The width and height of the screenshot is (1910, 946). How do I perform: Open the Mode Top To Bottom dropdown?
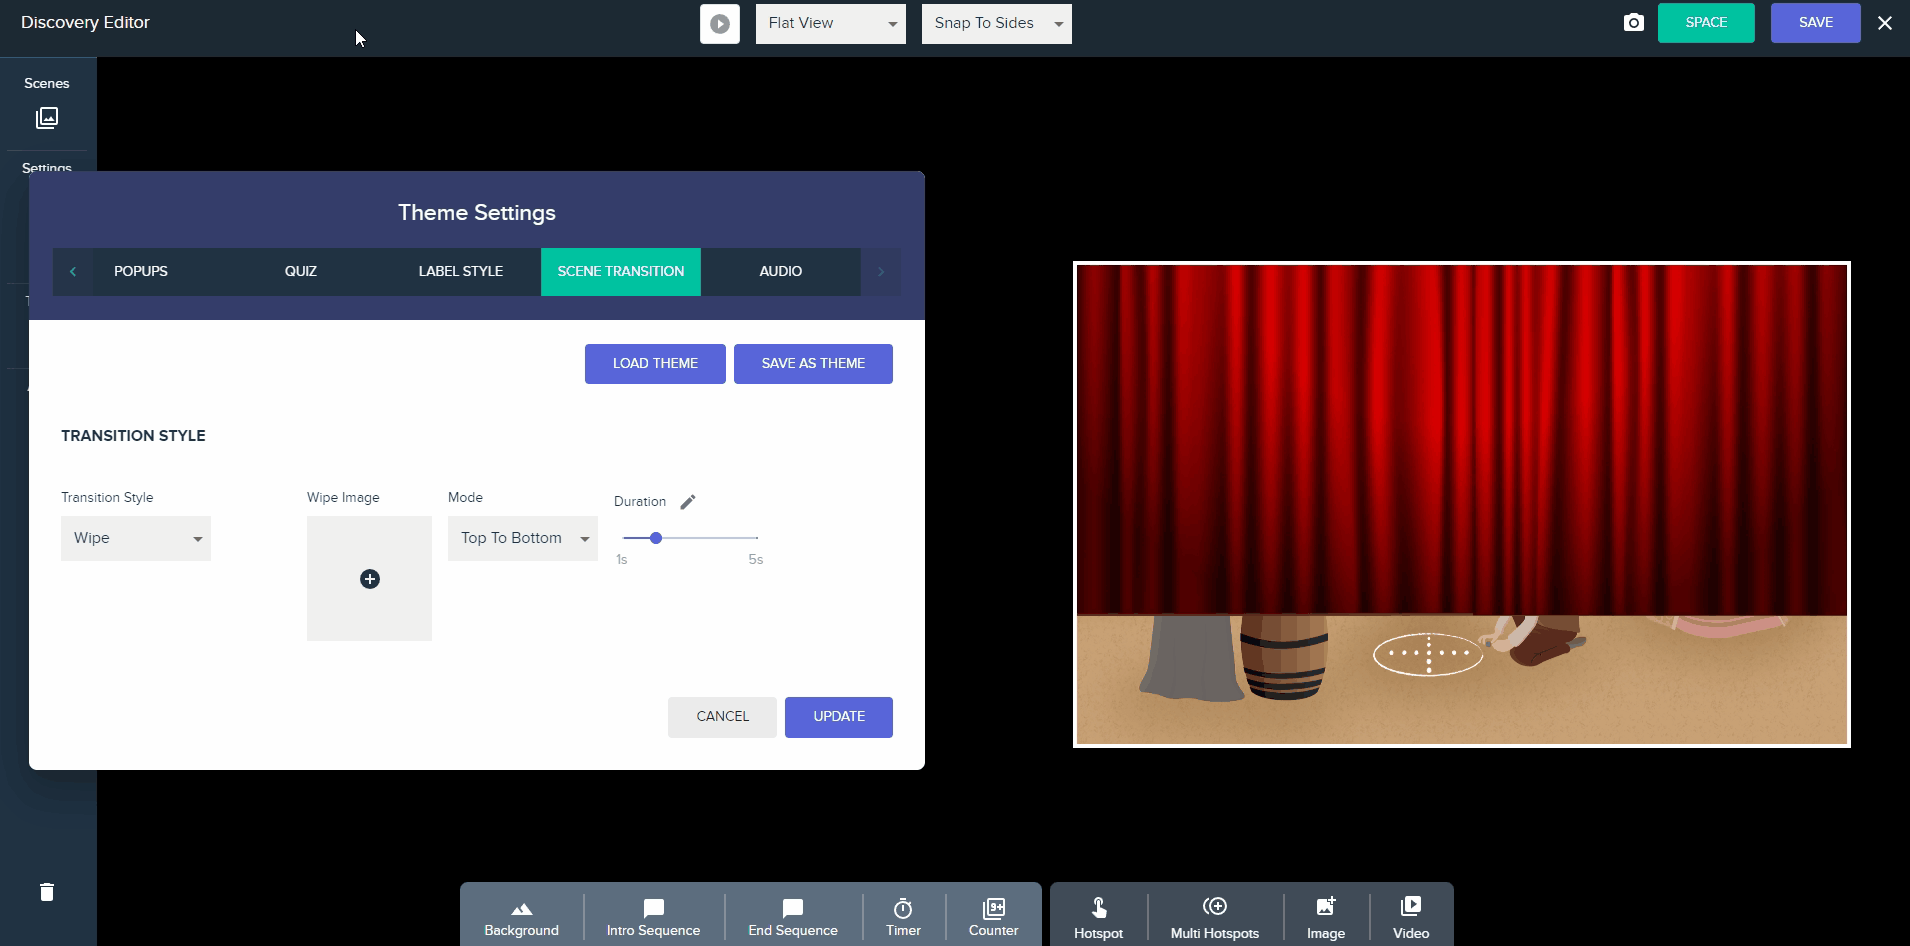coord(523,538)
